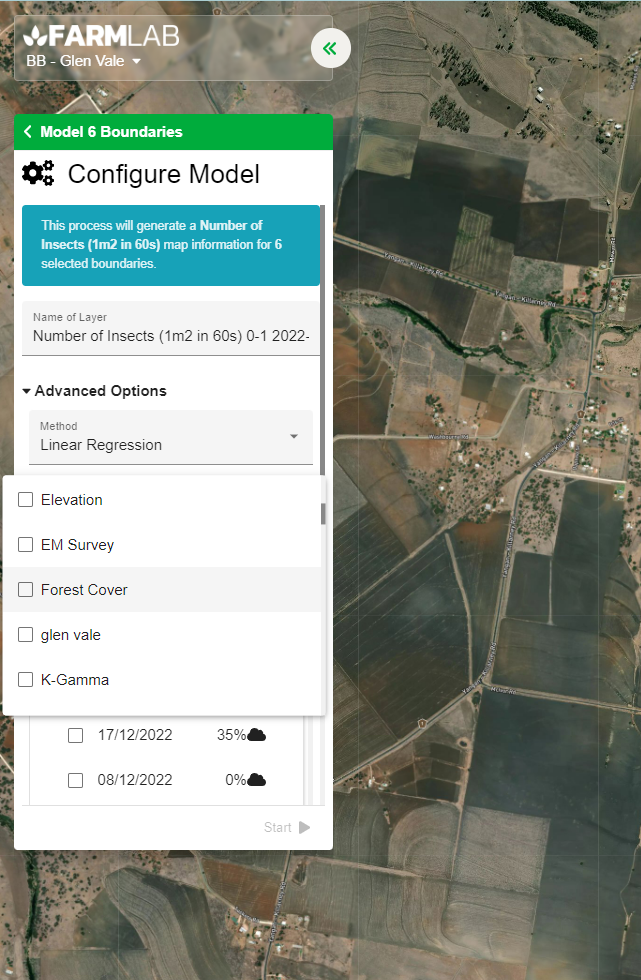Select the 17/12/2022 imagery date checkbox

pyautogui.click(x=75, y=735)
